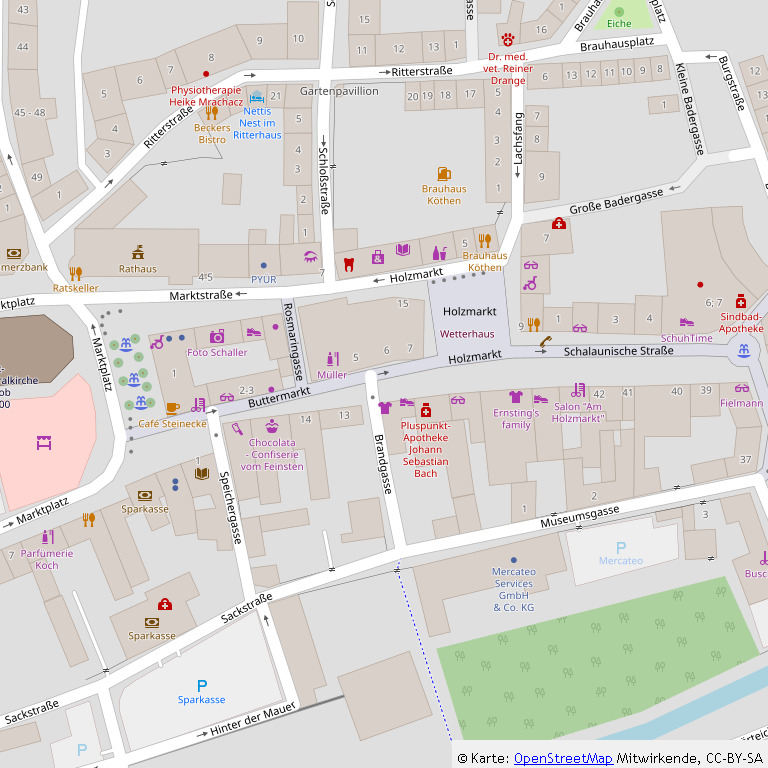Click the beer mug icon of Brauhaus Köthen

click(444, 174)
